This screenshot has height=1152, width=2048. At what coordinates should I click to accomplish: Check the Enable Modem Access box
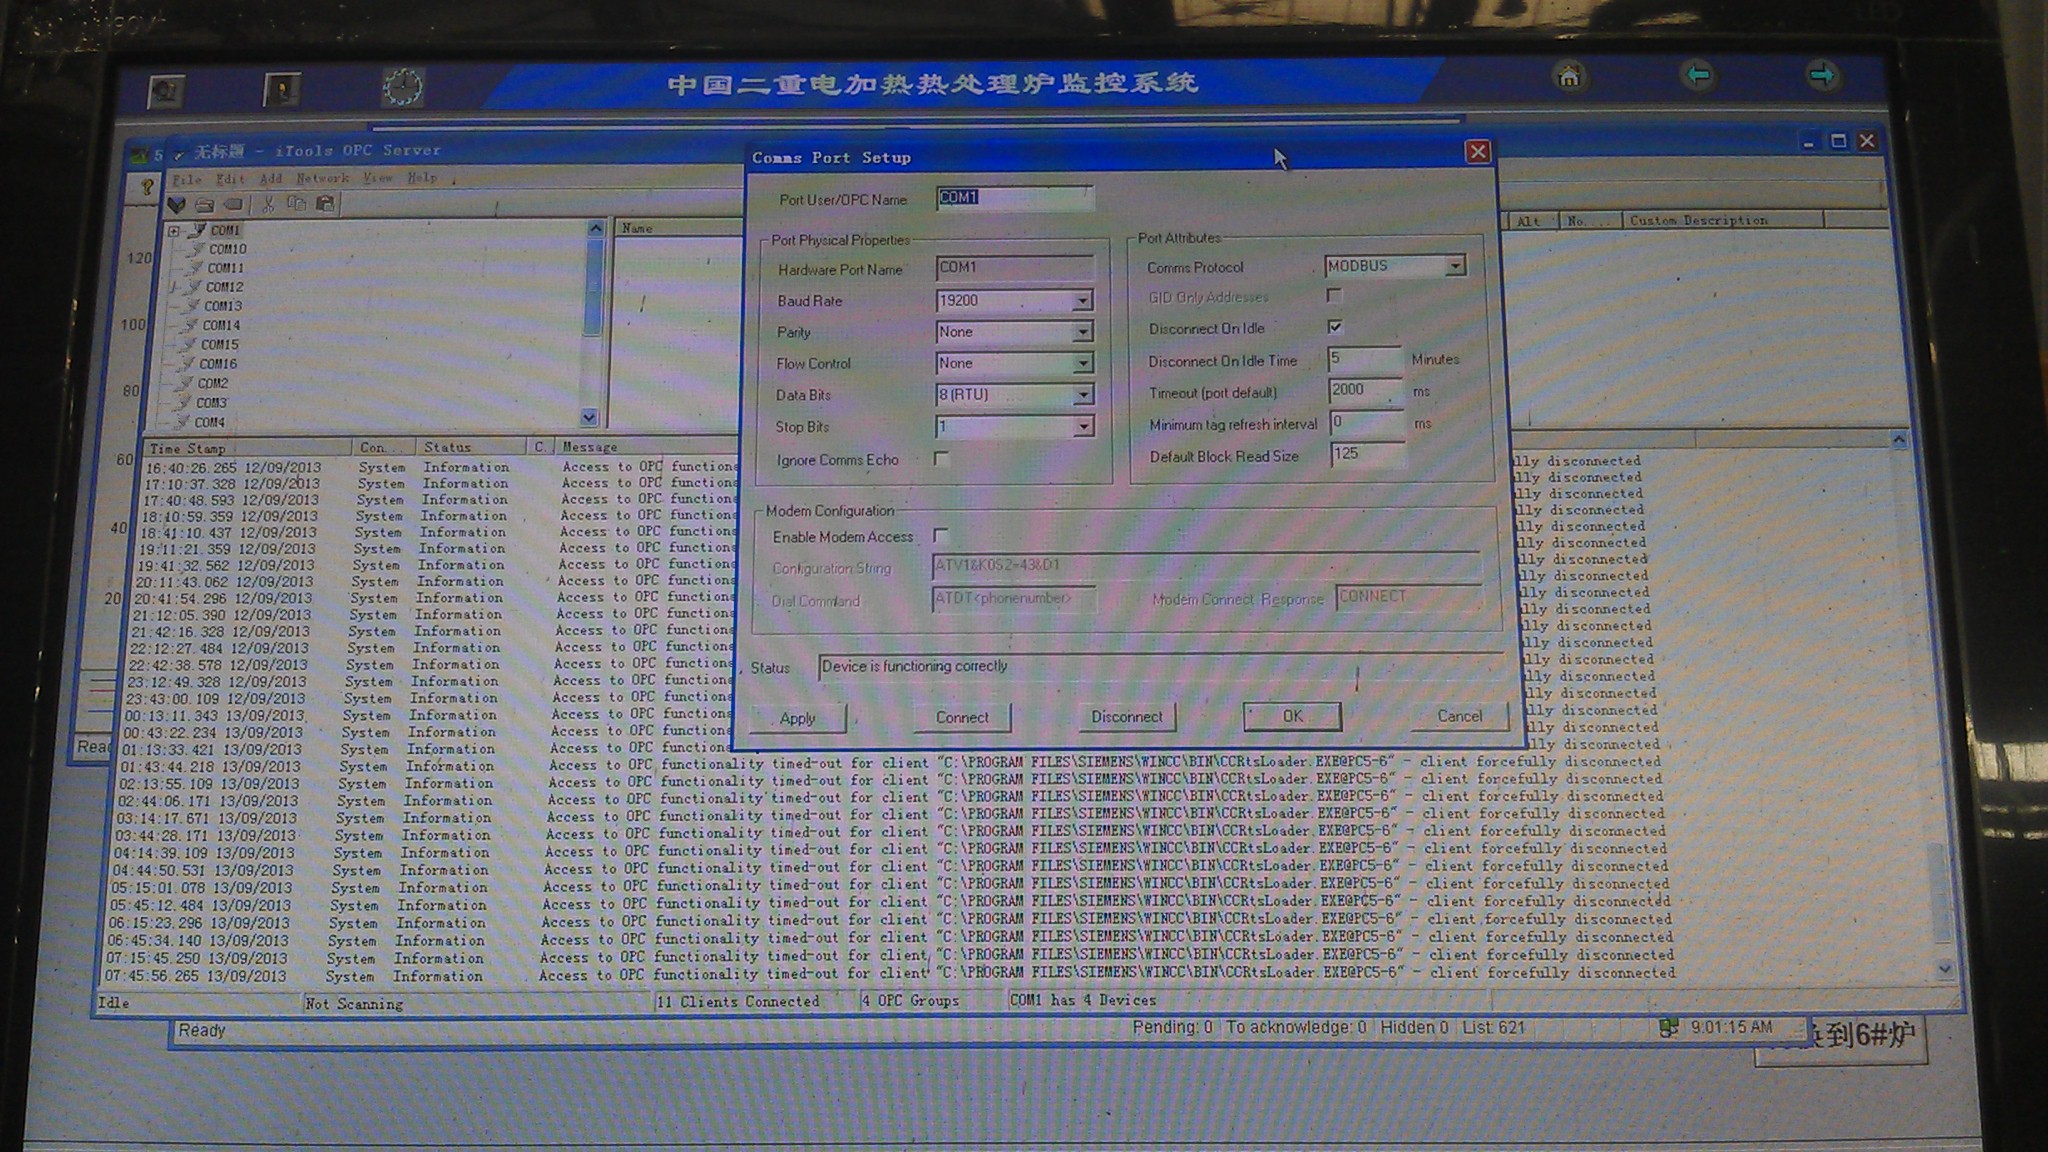pos(940,535)
